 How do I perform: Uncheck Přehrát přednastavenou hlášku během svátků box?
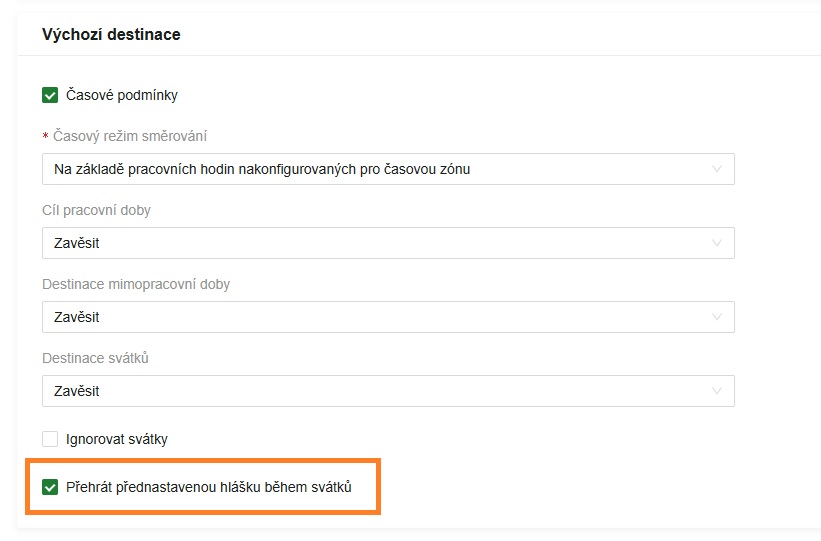(x=50, y=488)
